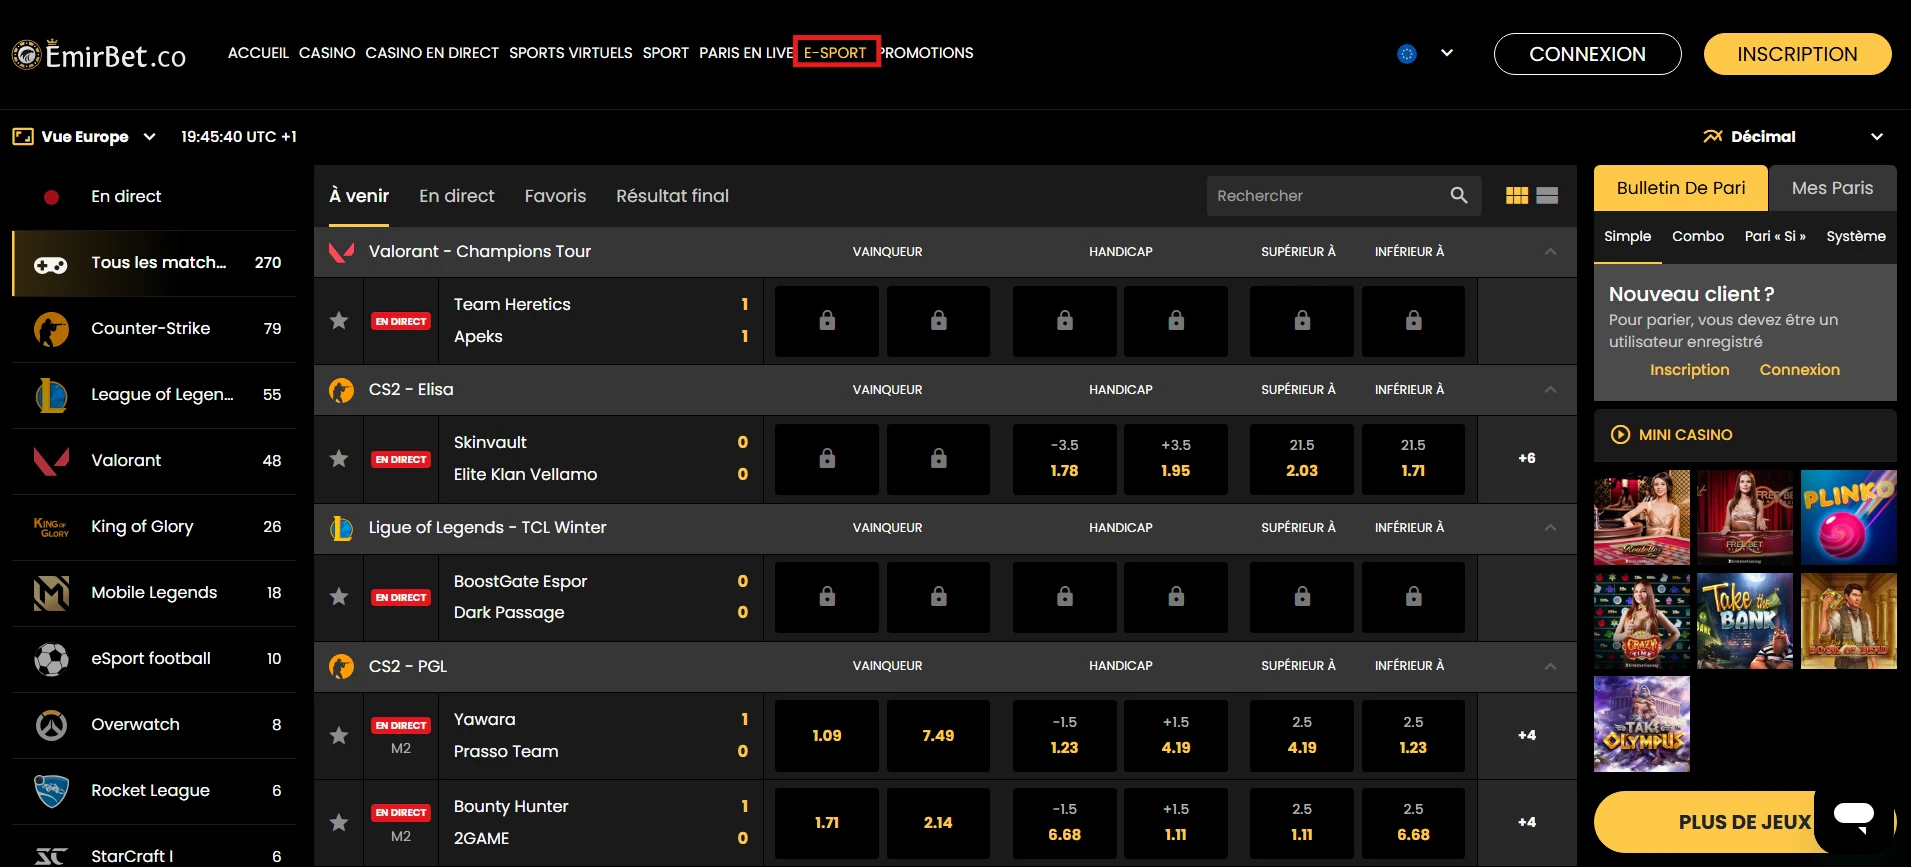The height and width of the screenshot is (867, 1911).
Task: Show +6 more markets for Skinvault match
Action: (1527, 459)
